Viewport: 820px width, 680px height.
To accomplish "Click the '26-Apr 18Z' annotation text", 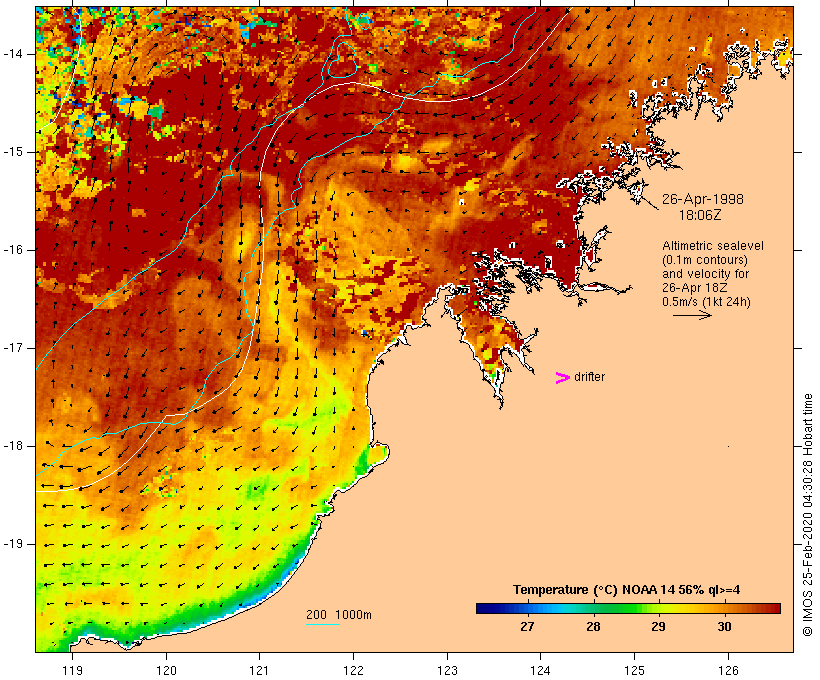I will pyautogui.click(x=694, y=288).
